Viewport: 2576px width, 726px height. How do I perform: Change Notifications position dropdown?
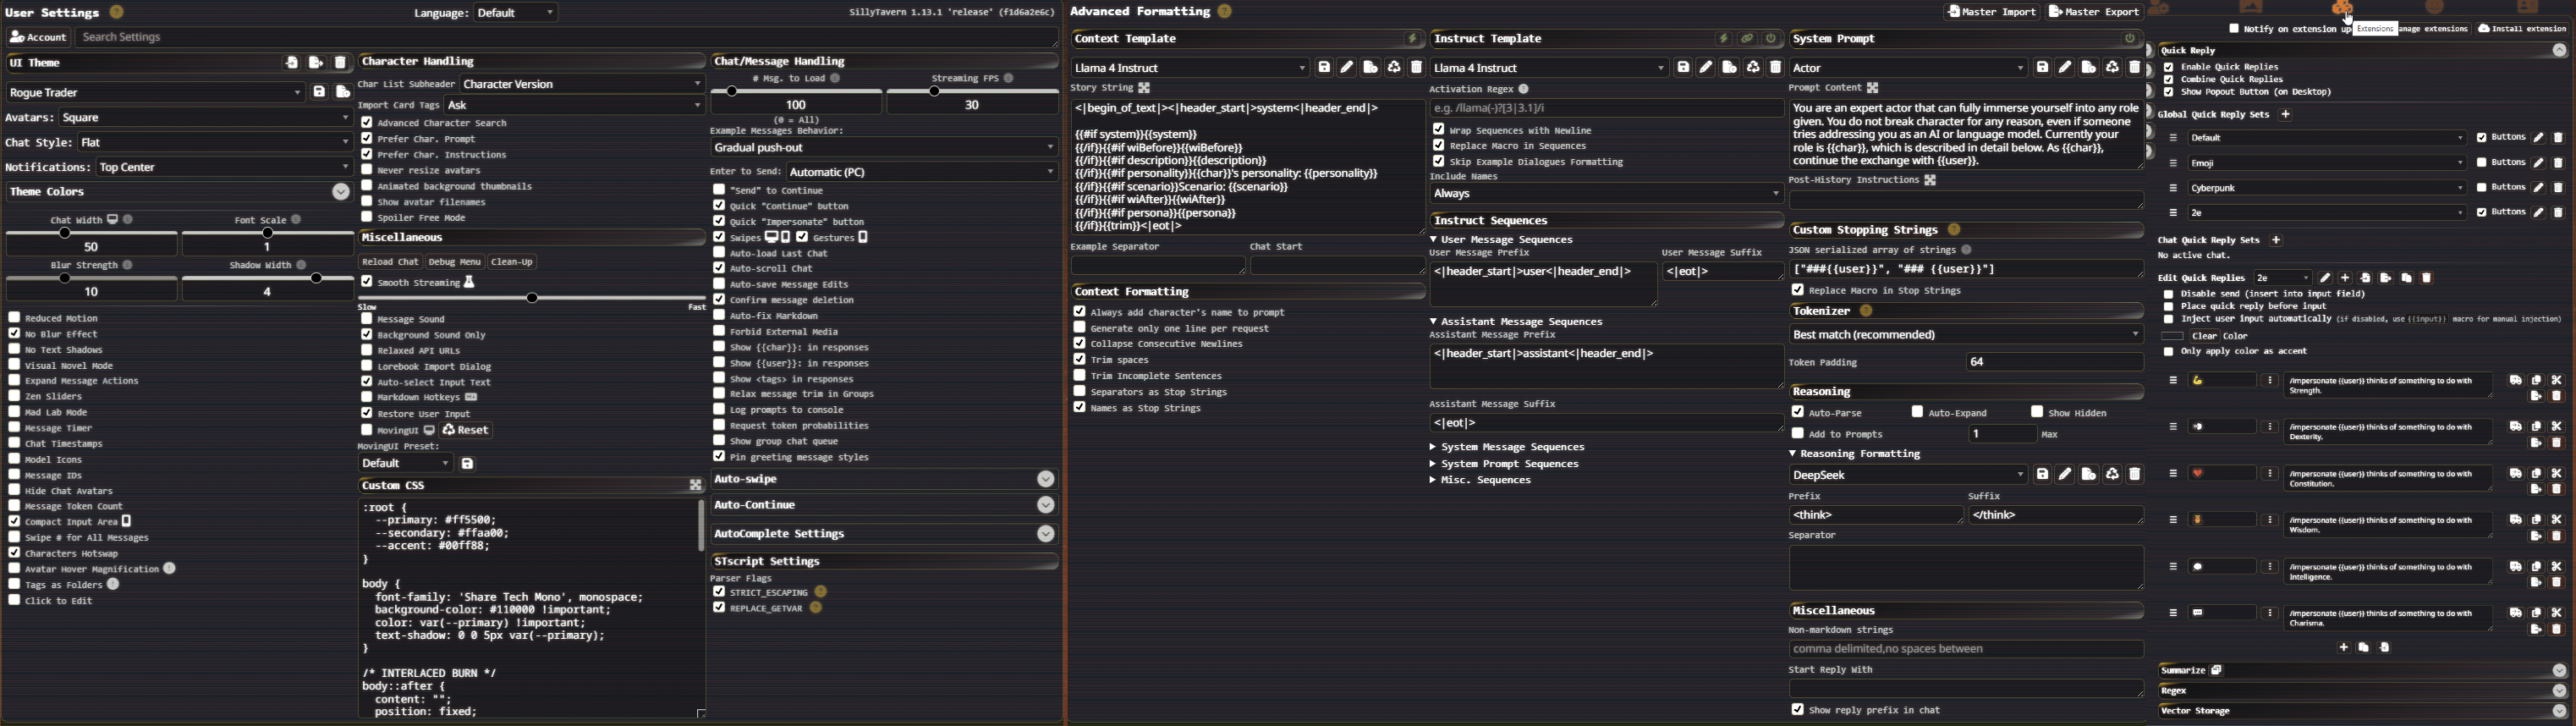223,167
